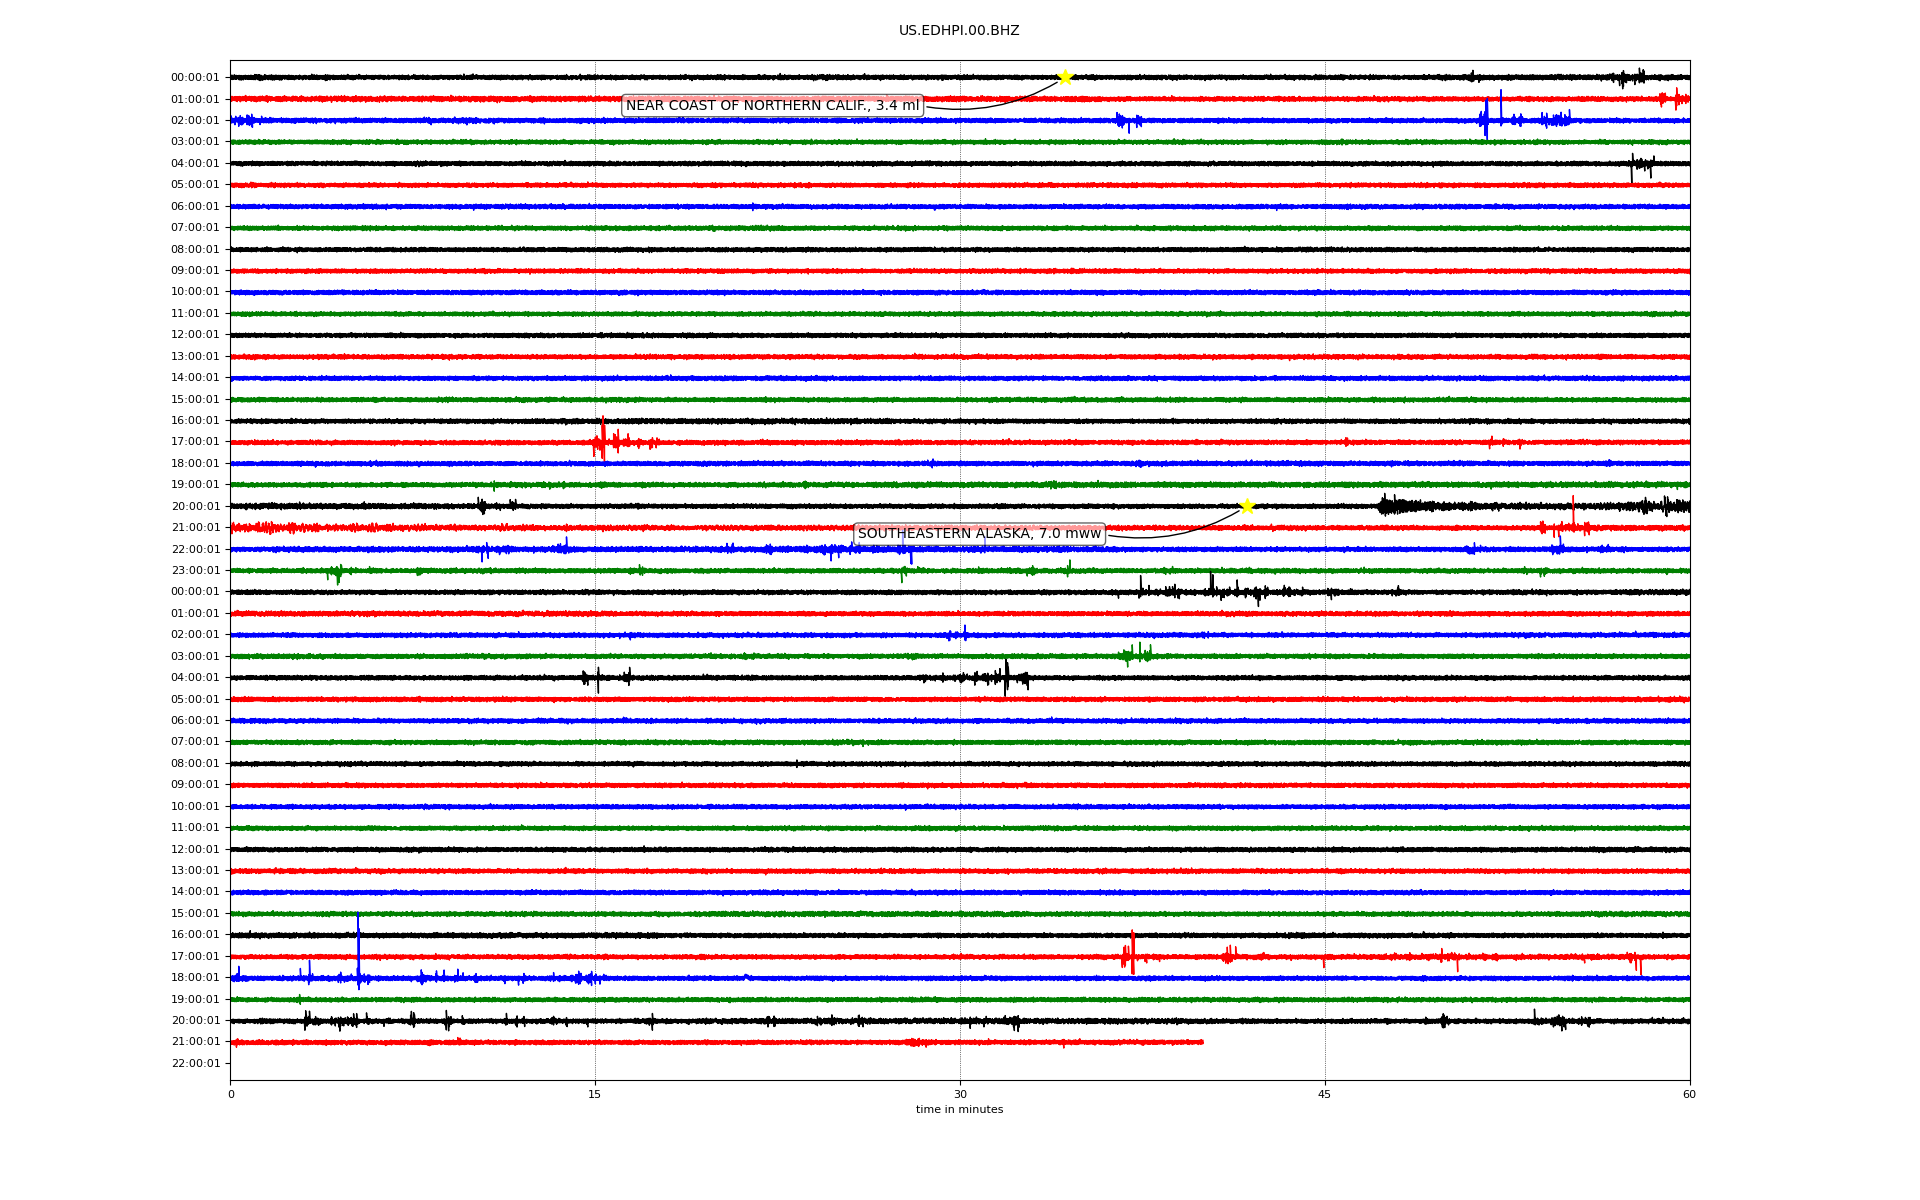Click the yellow star on Southeastern Alaska event
Screen dimensions: 1920x1200
1247,506
